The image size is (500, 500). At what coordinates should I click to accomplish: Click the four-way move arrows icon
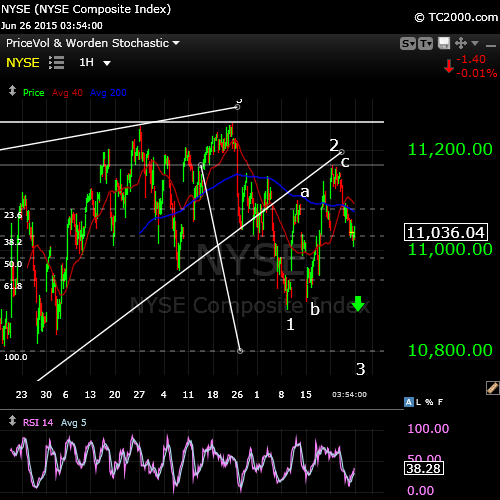[x=461, y=43]
